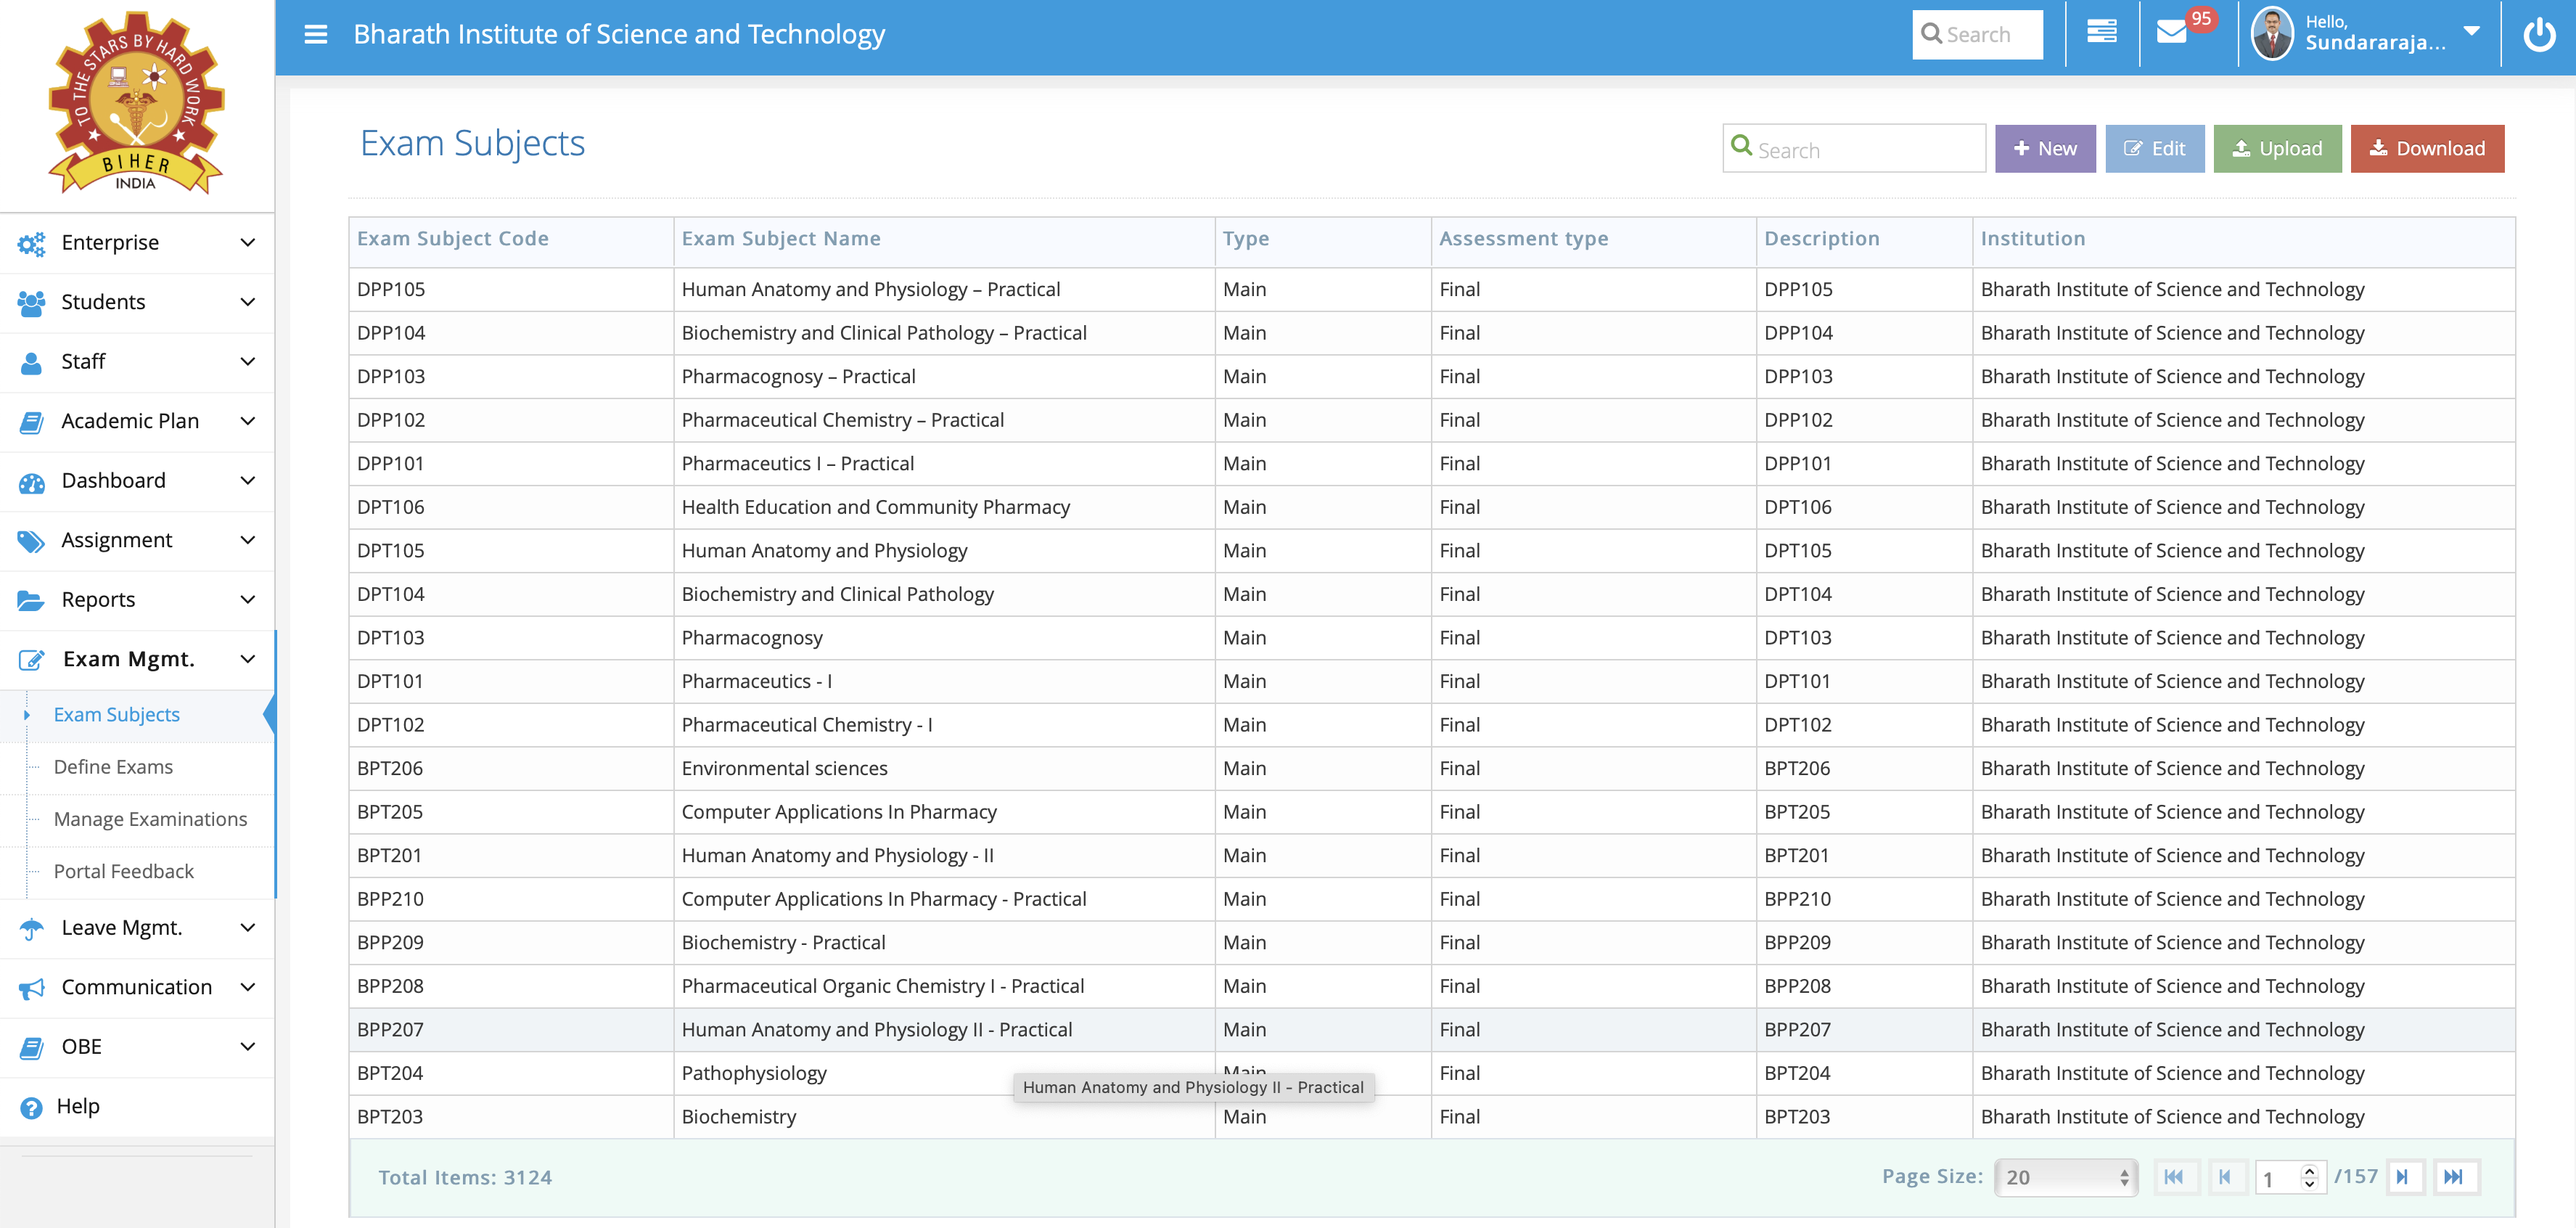
Task: Go to the last page of results
Action: coord(2453,1177)
